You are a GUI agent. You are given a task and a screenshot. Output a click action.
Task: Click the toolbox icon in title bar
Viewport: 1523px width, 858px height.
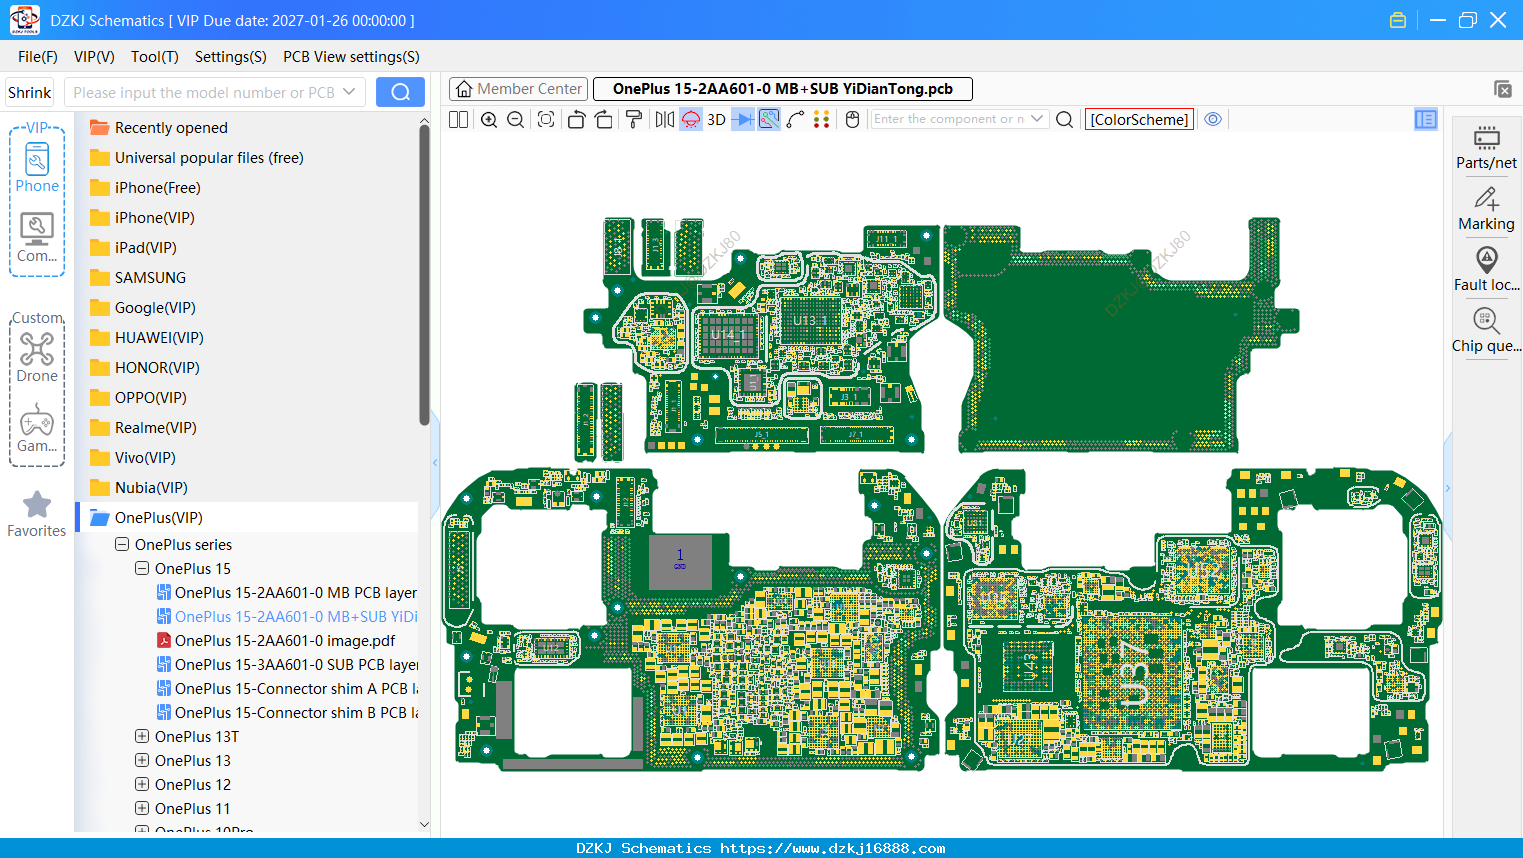tap(1398, 20)
